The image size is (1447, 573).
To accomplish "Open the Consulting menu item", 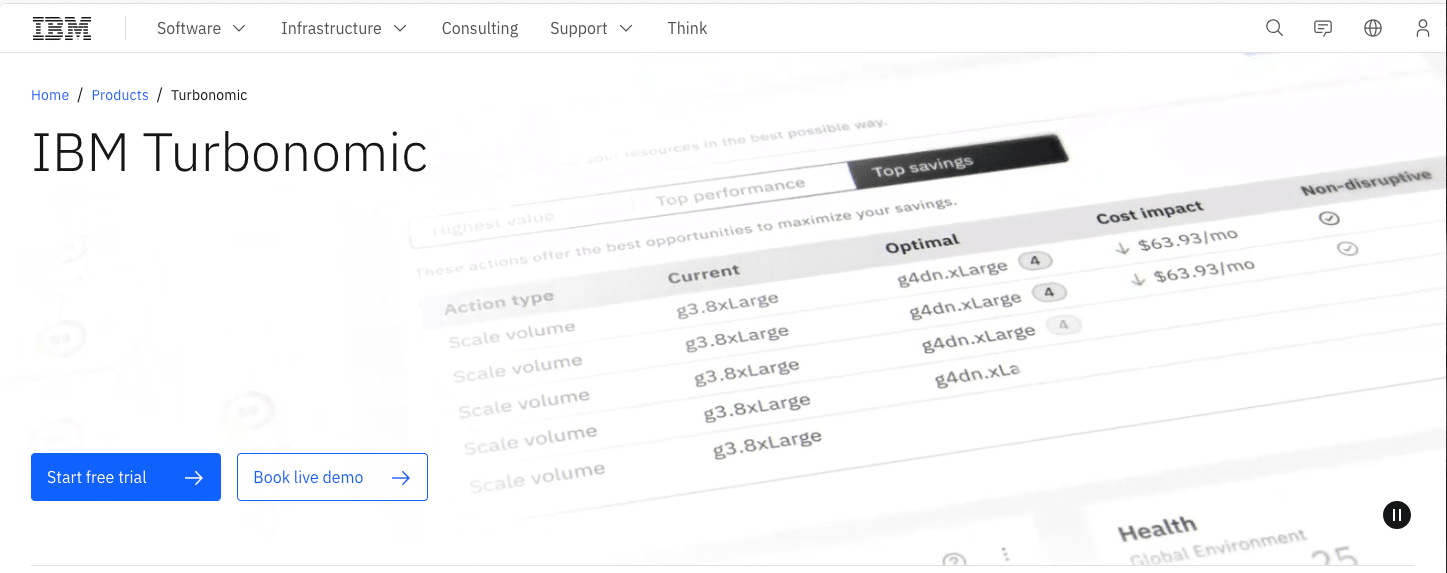I will click(x=480, y=28).
